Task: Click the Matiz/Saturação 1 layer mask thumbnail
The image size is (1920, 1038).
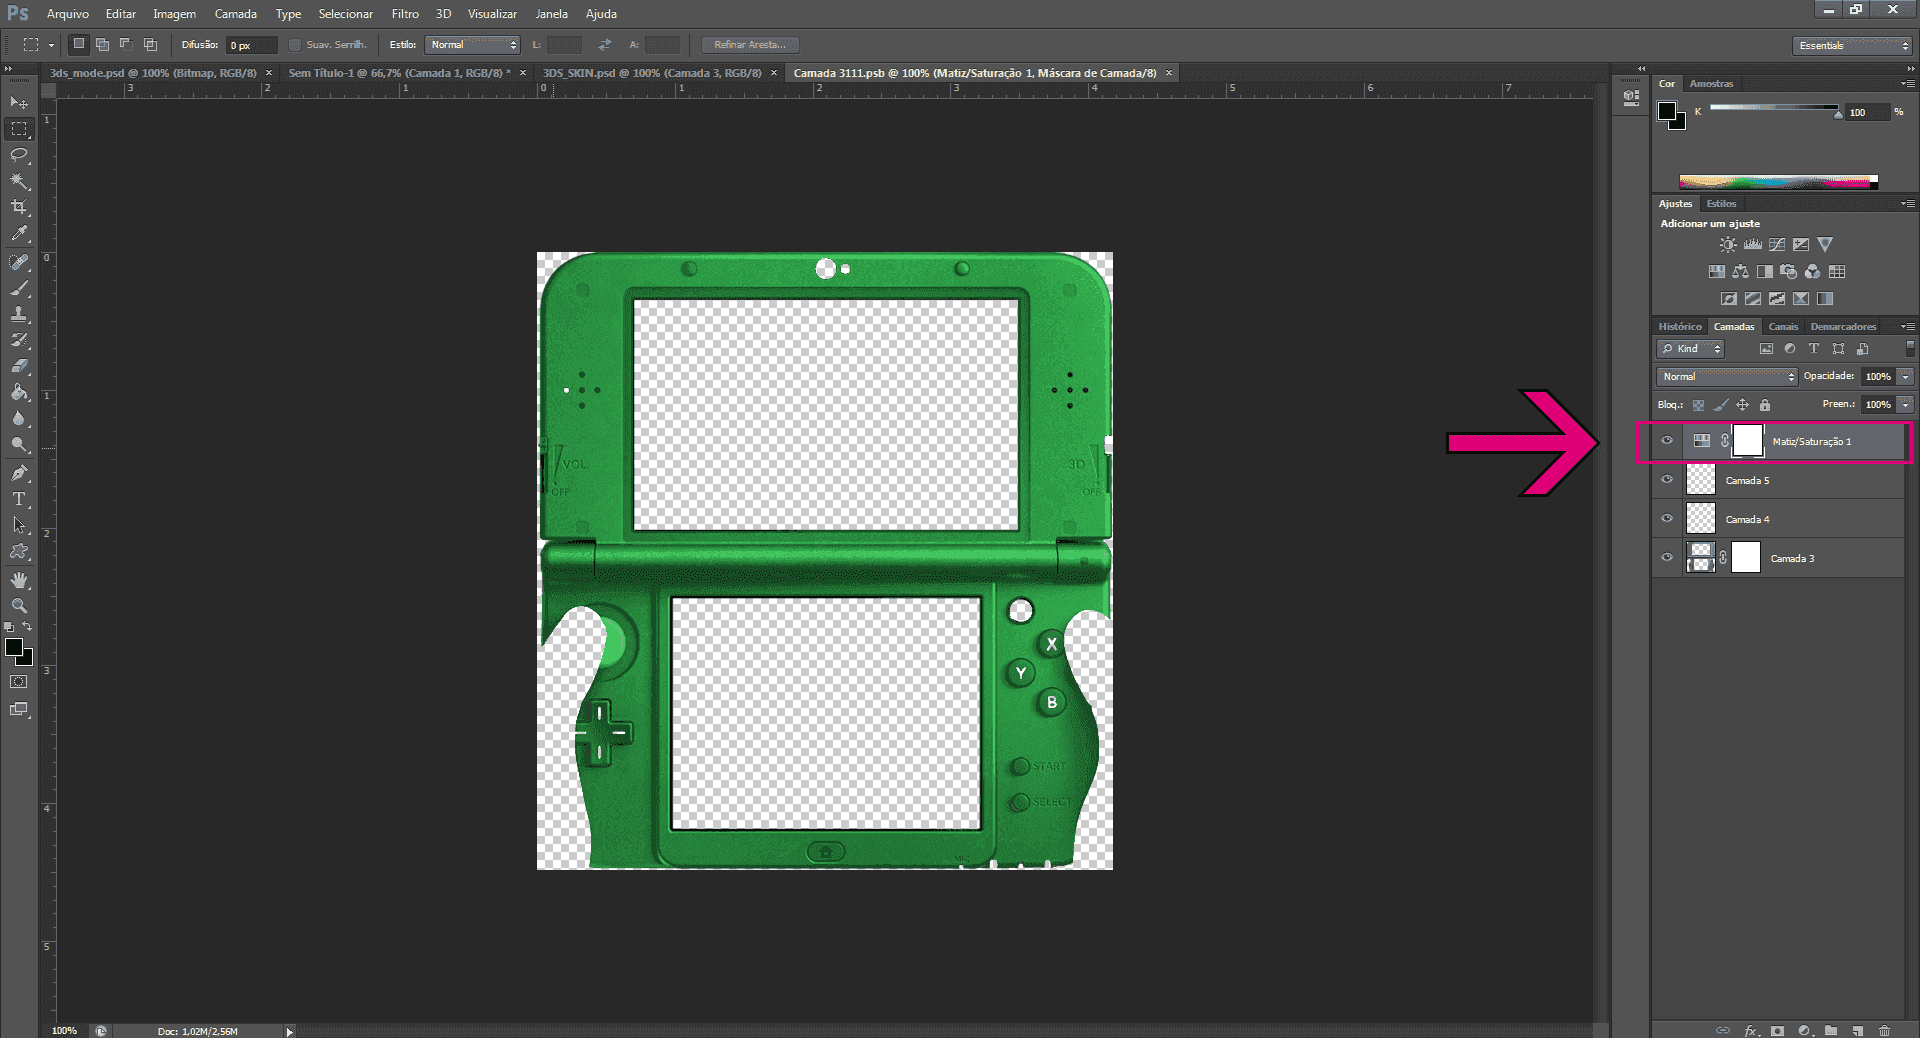Action: point(1747,440)
